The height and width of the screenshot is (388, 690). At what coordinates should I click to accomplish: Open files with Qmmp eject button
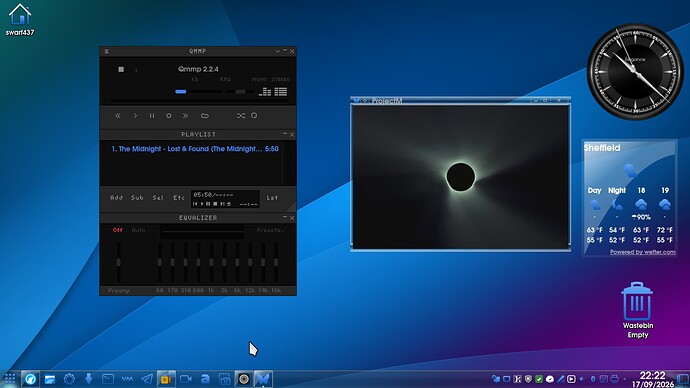[x=205, y=116]
